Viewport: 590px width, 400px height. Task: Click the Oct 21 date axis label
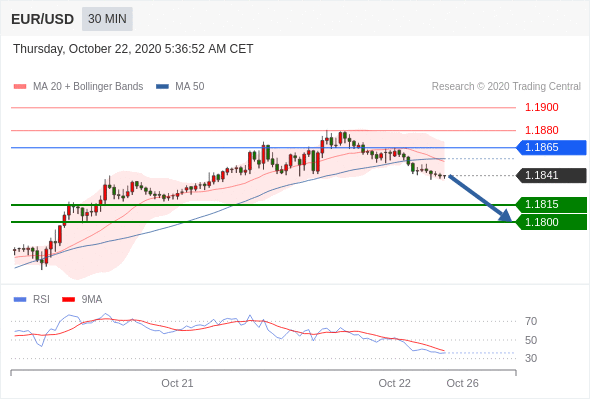177,383
